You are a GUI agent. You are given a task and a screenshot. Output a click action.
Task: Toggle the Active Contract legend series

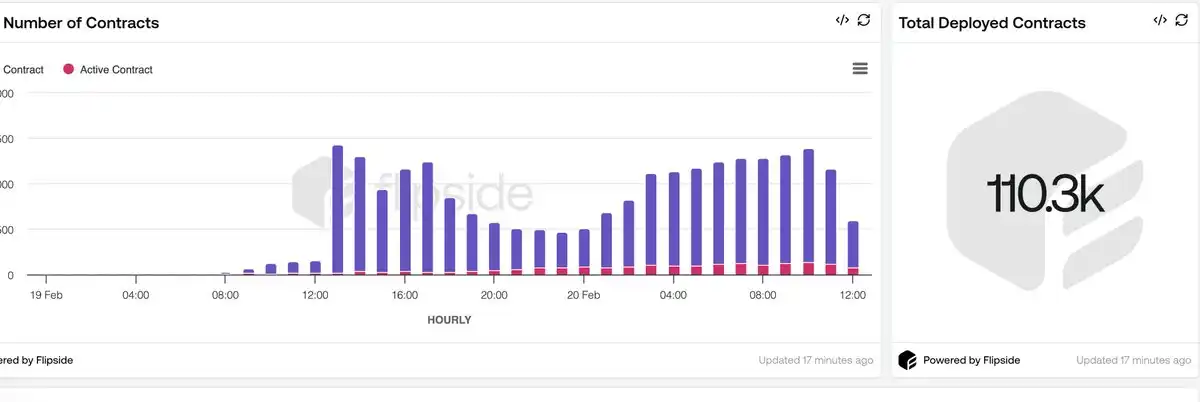click(x=115, y=70)
